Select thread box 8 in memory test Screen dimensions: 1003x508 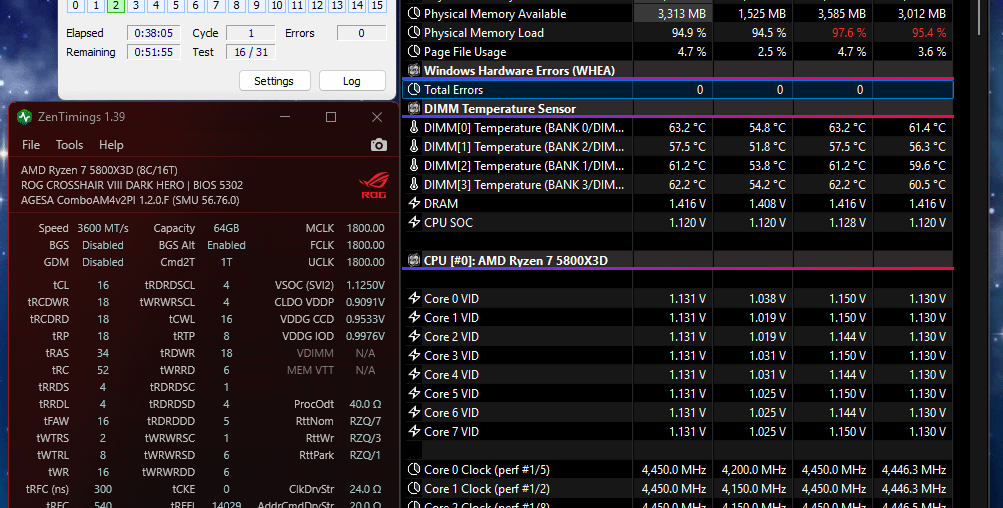click(x=236, y=6)
